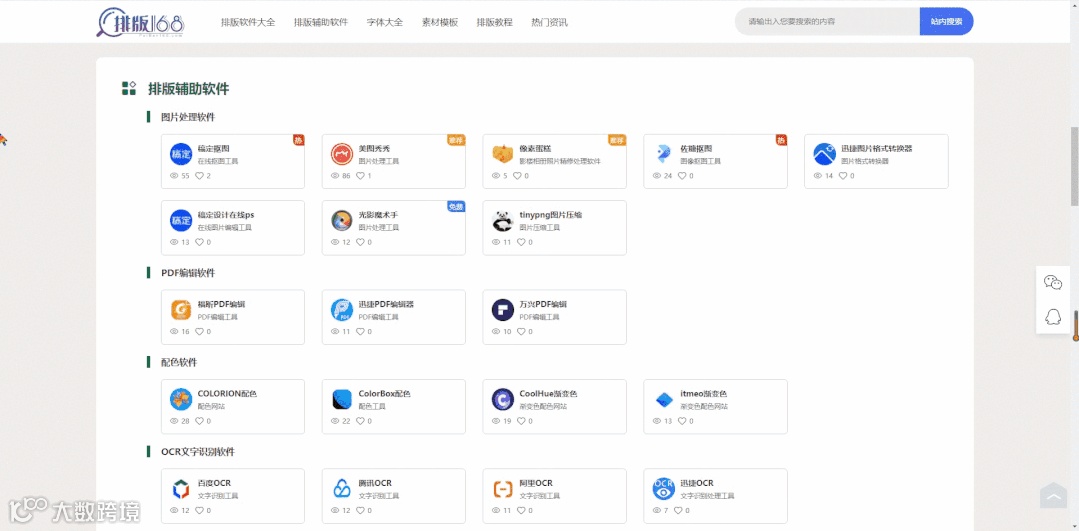Screen dimensions: 1079x531
Task: Click the 免费 badge on 光影魔术手
Action: coord(456,206)
